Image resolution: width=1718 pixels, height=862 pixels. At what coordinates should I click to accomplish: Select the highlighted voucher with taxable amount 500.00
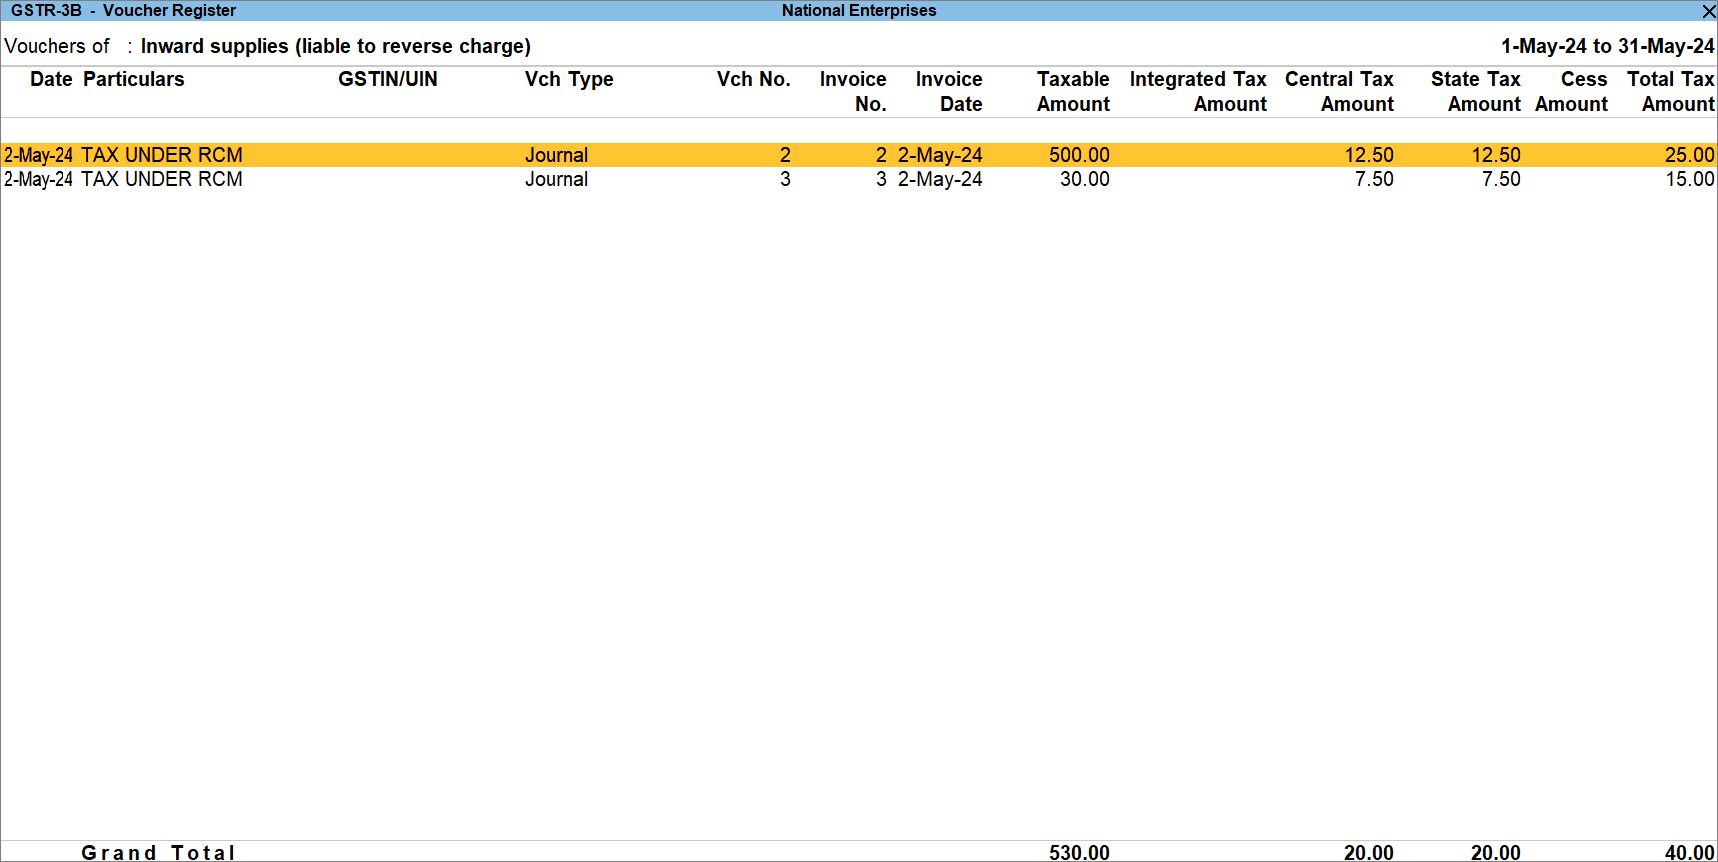point(161,155)
